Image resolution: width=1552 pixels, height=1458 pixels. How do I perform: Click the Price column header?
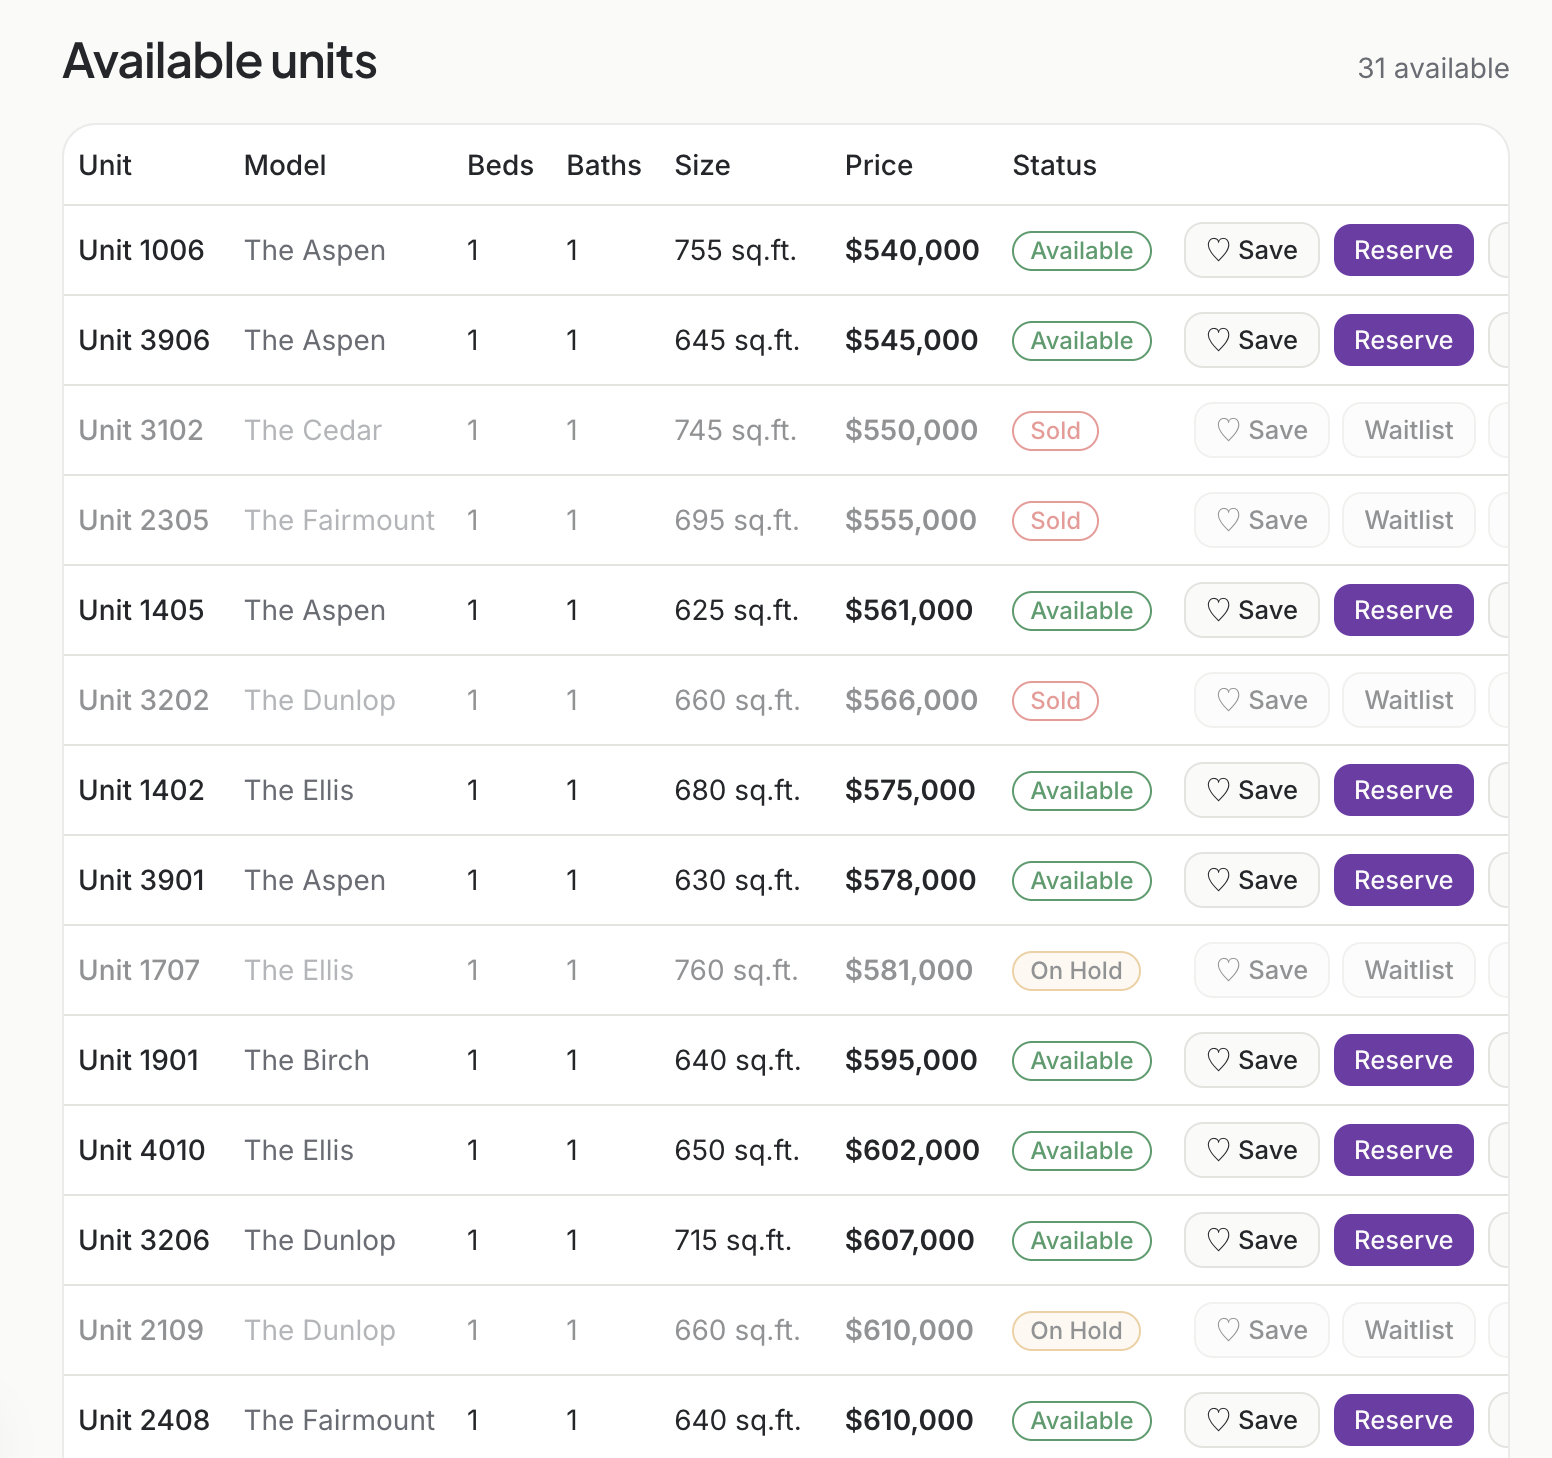click(878, 165)
